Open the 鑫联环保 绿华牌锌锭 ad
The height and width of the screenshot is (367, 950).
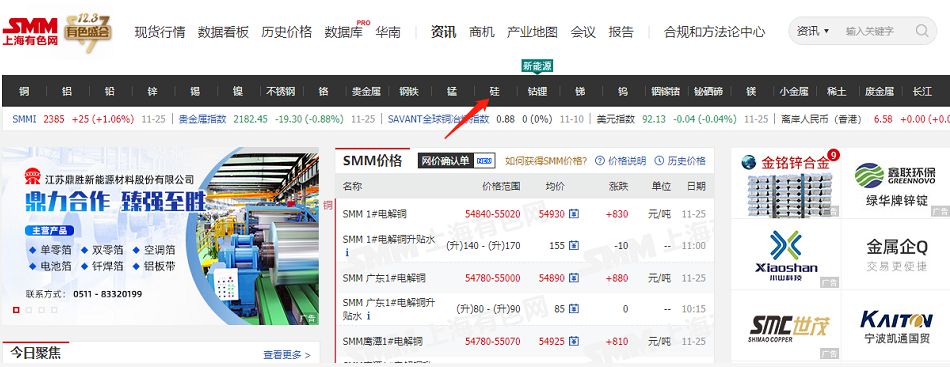pos(895,183)
